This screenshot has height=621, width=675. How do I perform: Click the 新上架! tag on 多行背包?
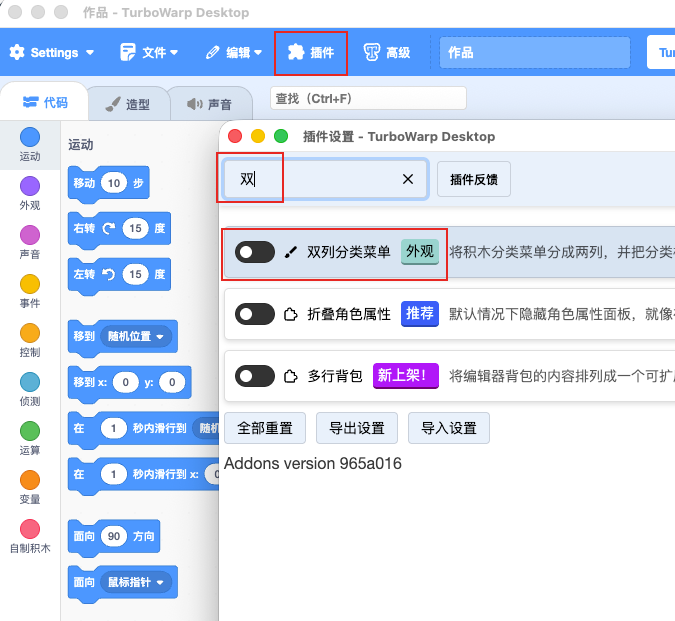[x=406, y=376]
